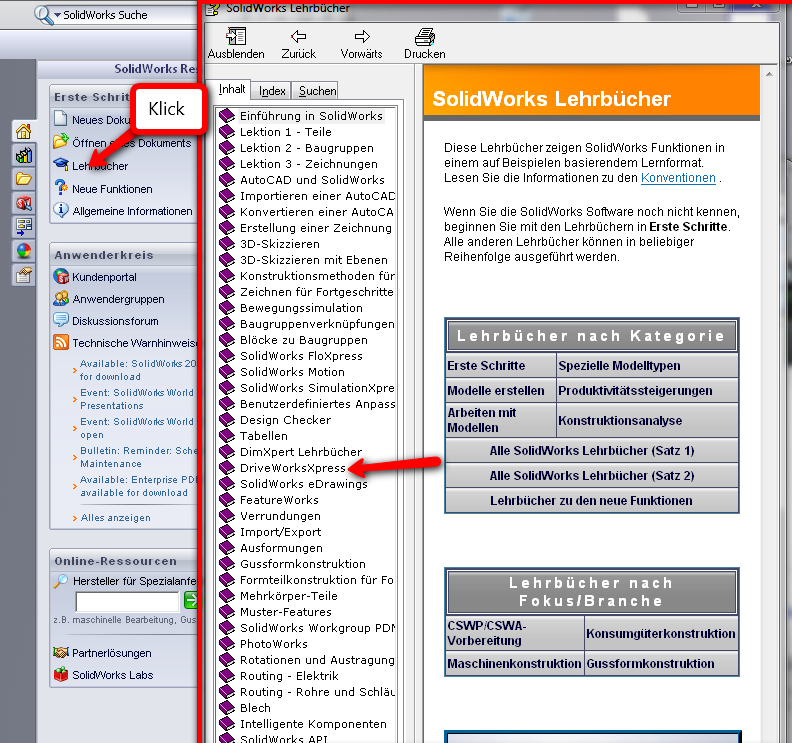Go back with Zurück arrow

click(299, 36)
